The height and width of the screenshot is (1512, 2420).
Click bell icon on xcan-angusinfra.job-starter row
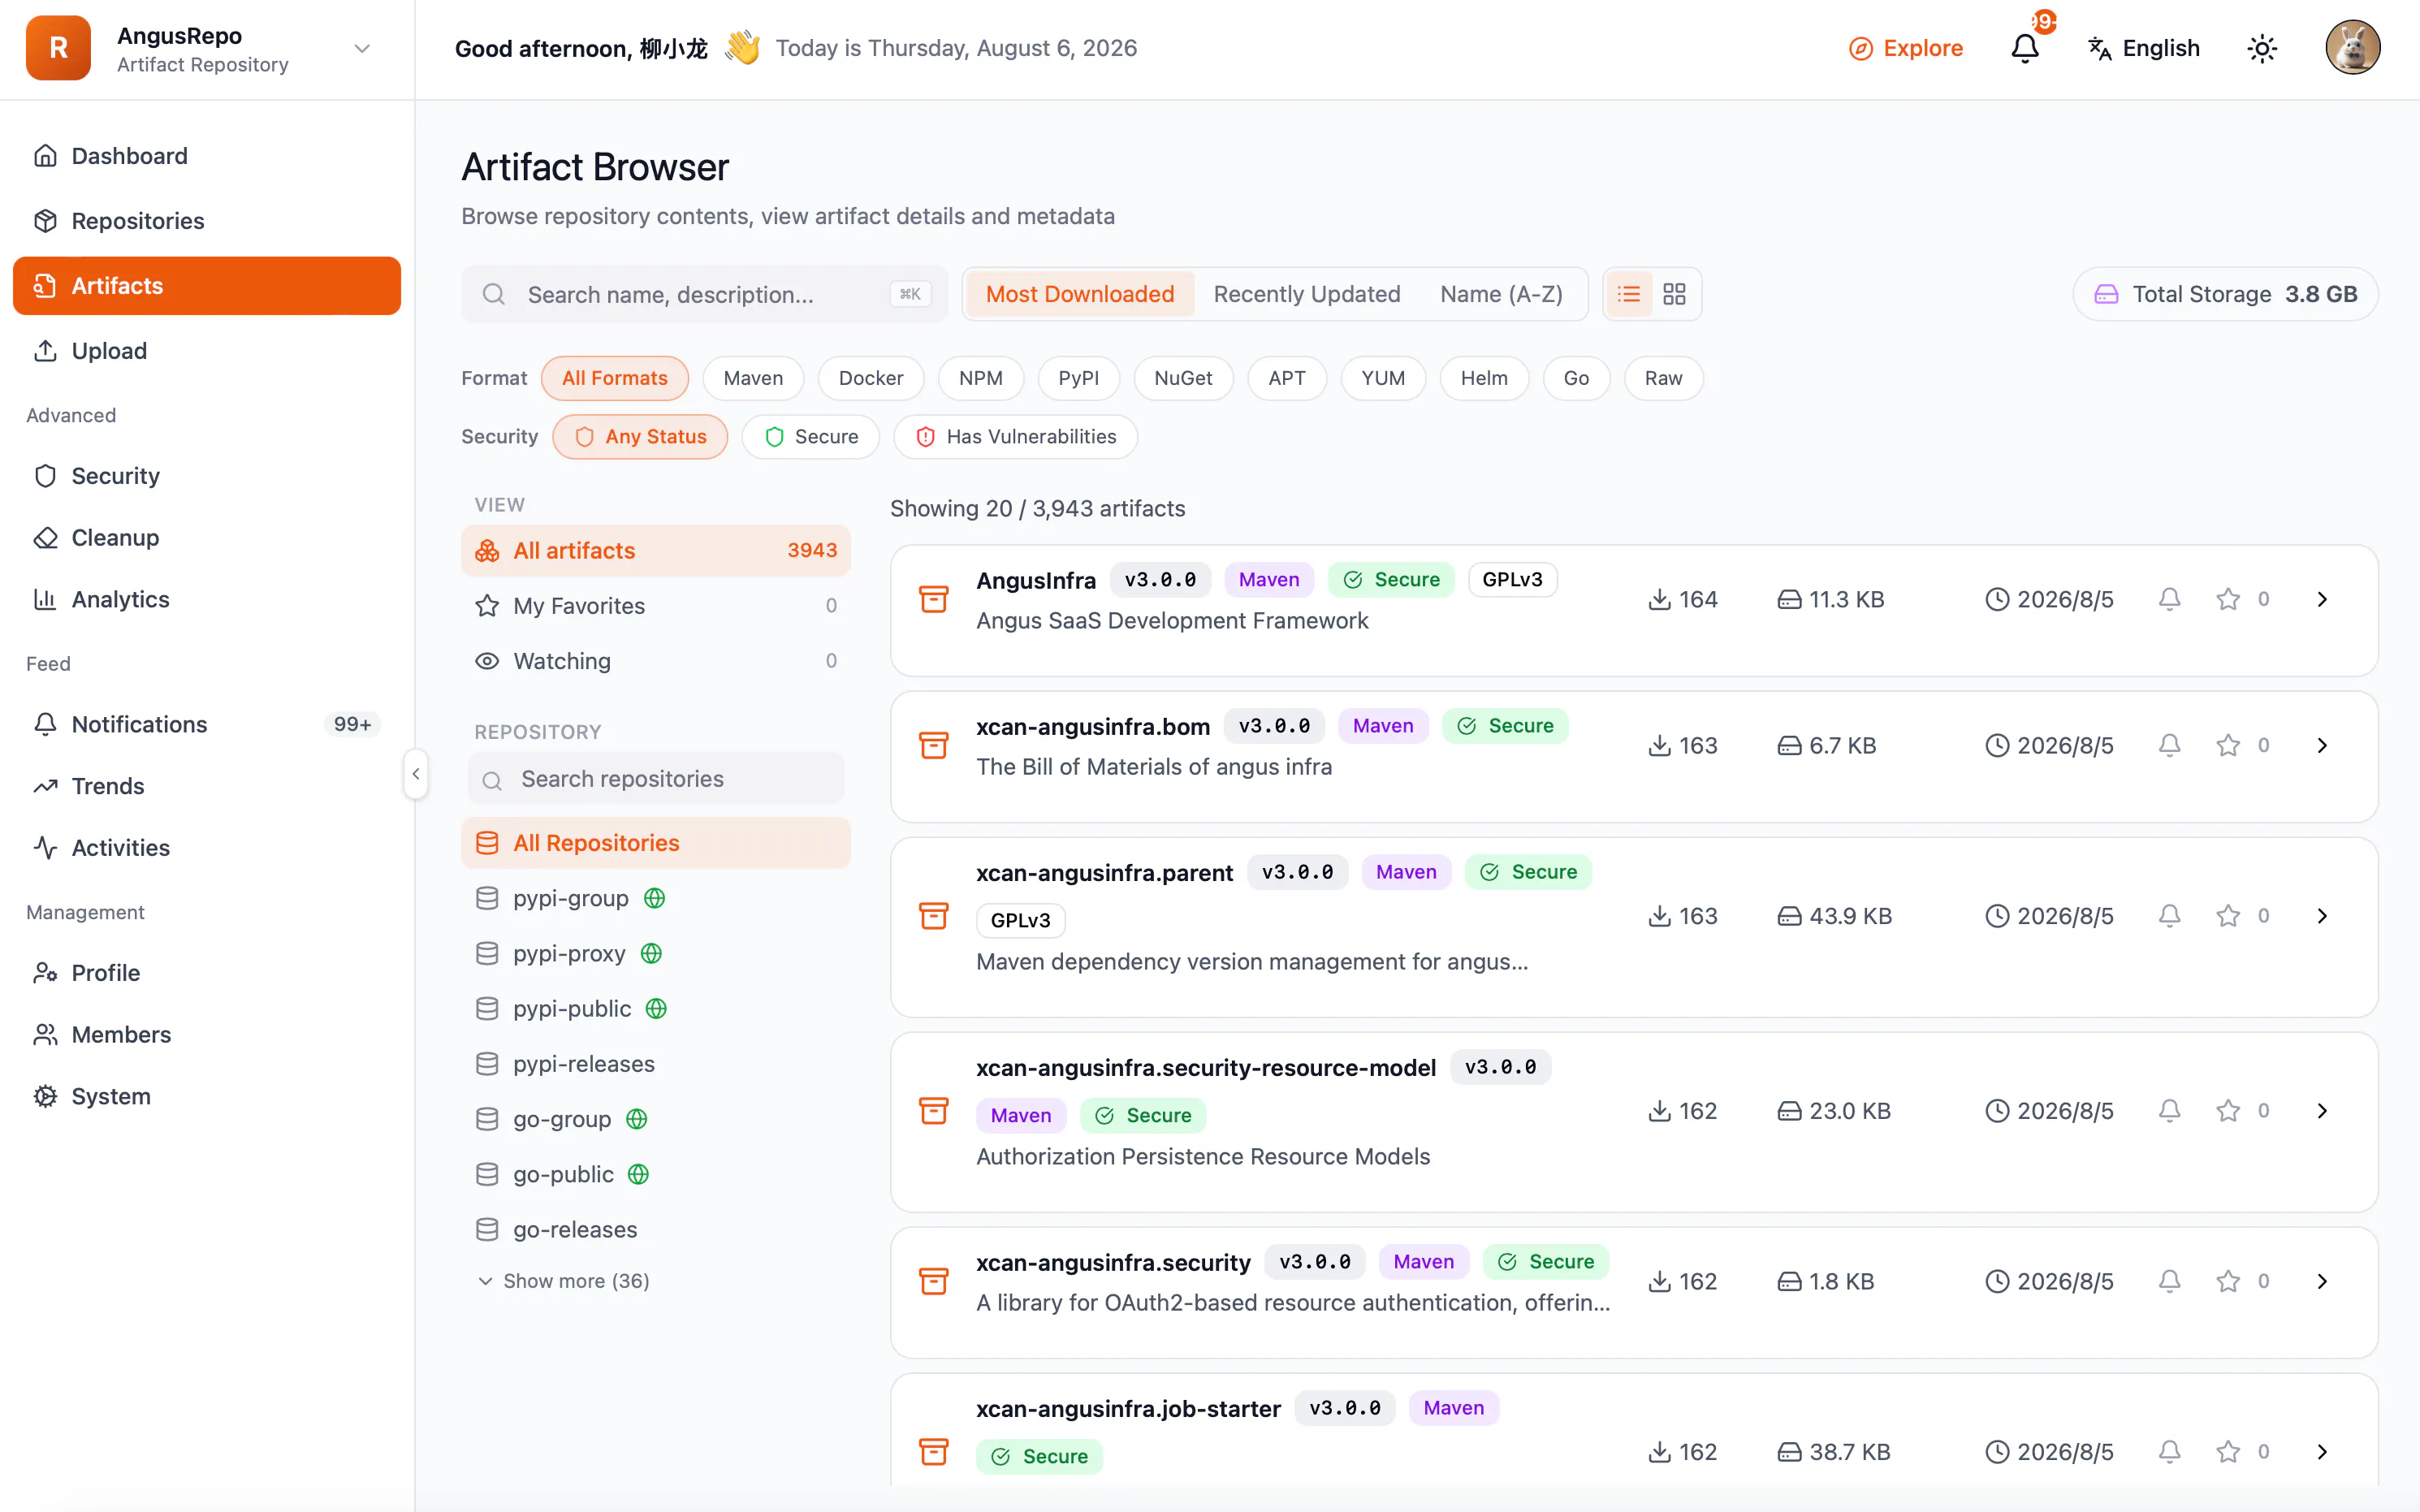point(2169,1451)
